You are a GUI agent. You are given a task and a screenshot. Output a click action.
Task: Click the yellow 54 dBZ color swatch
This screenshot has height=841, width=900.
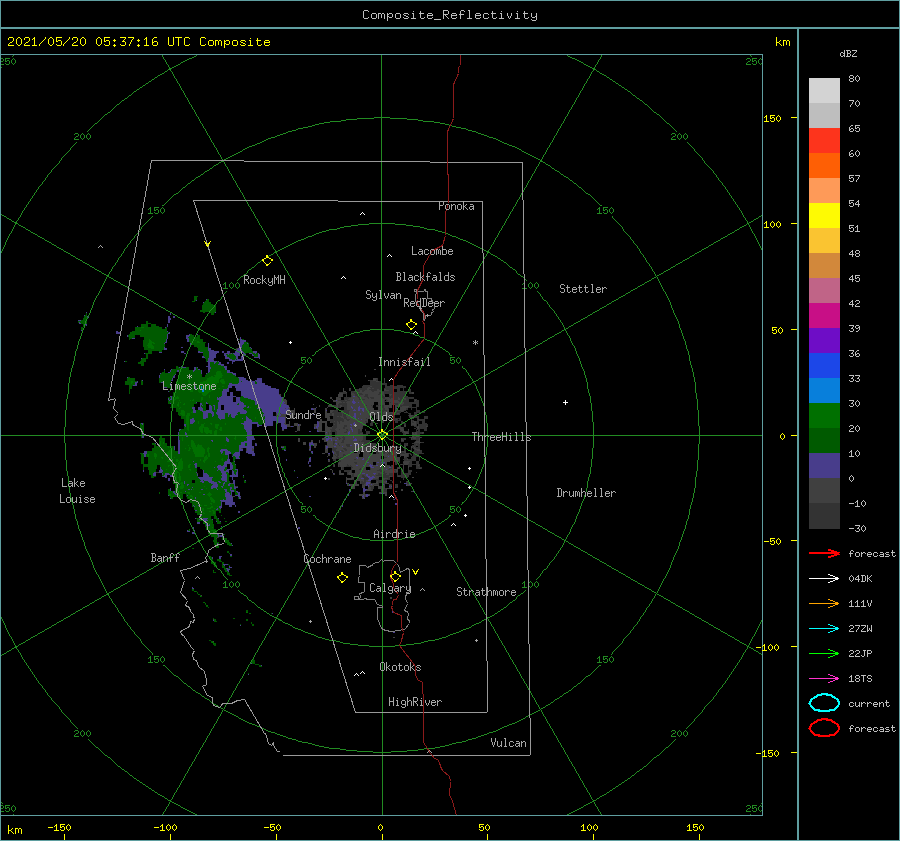click(824, 215)
